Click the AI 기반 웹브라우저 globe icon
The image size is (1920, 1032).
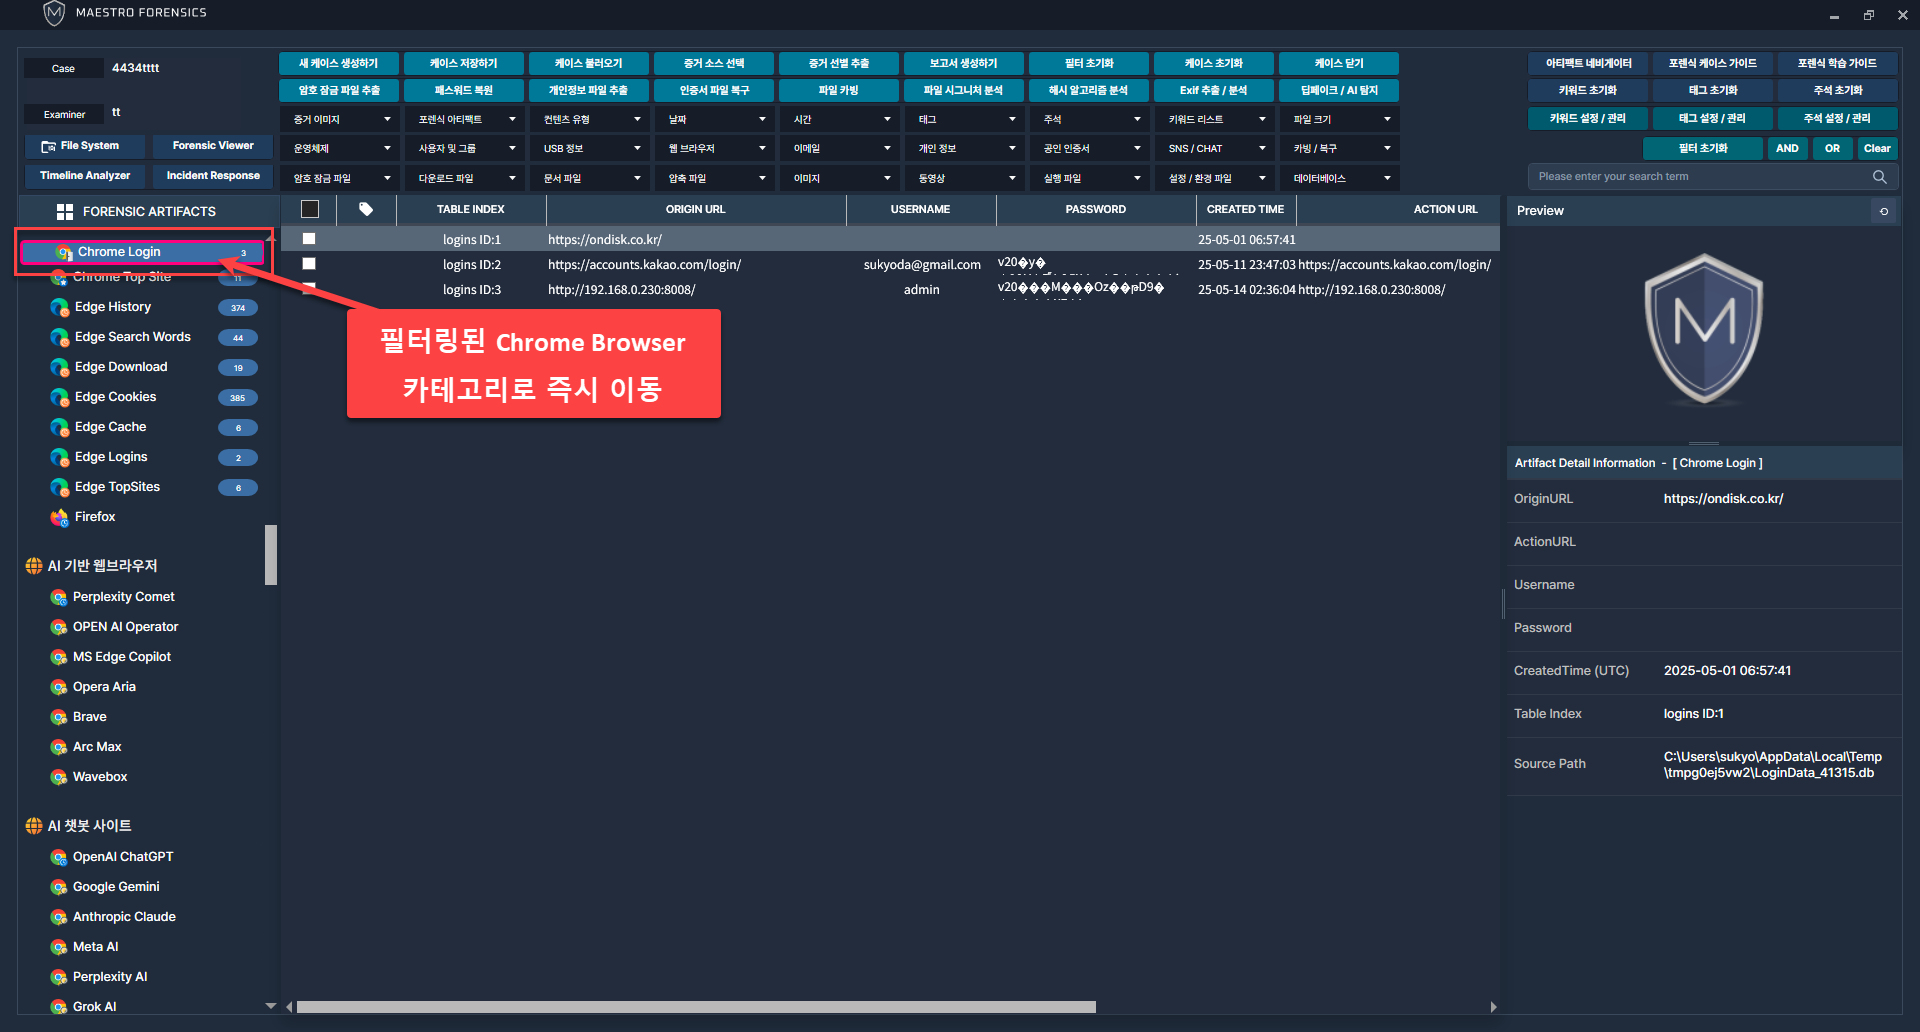34,566
